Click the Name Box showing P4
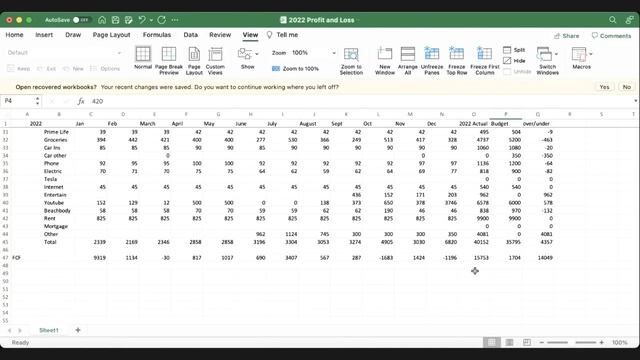 17,101
